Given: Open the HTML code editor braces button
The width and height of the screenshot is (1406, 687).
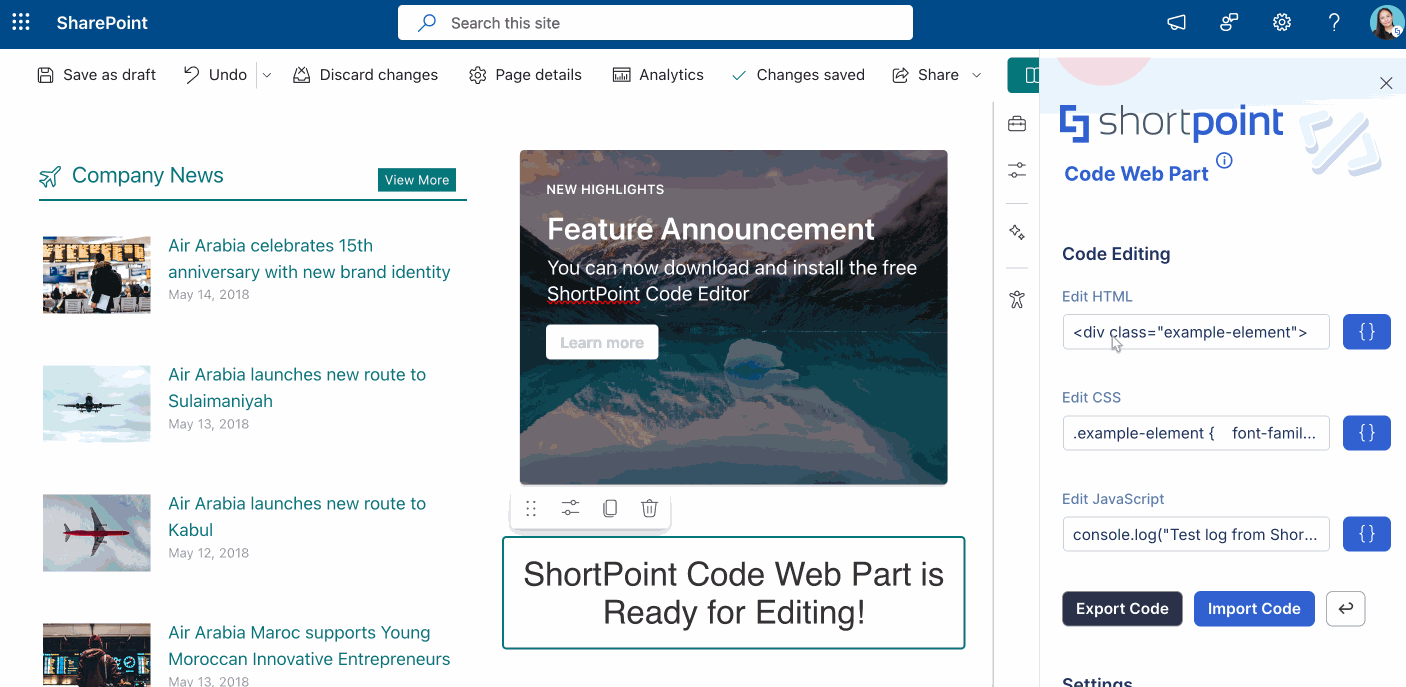Looking at the screenshot, I should click(x=1367, y=332).
